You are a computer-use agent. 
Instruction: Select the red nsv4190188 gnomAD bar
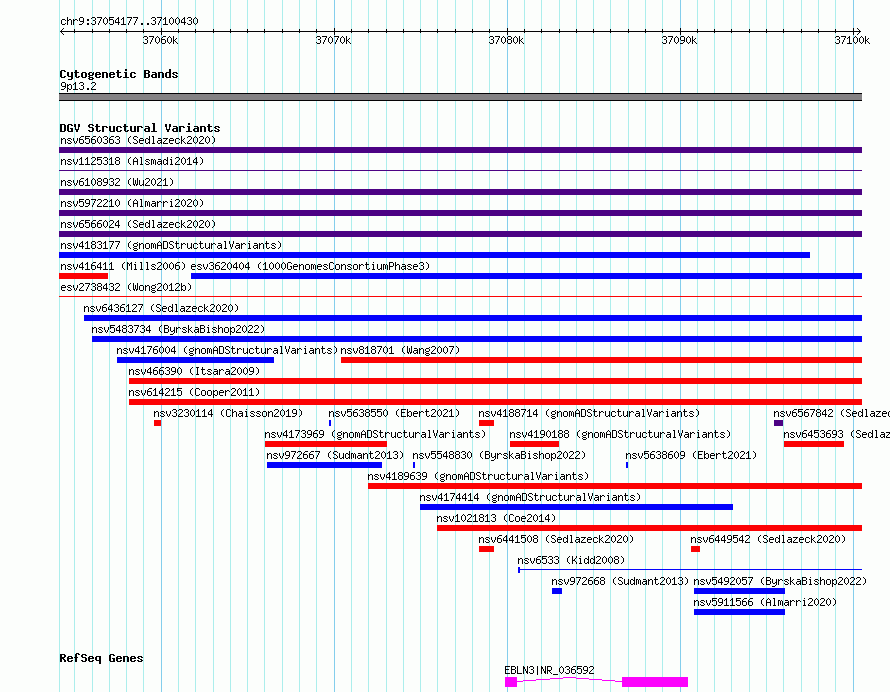tap(535, 444)
